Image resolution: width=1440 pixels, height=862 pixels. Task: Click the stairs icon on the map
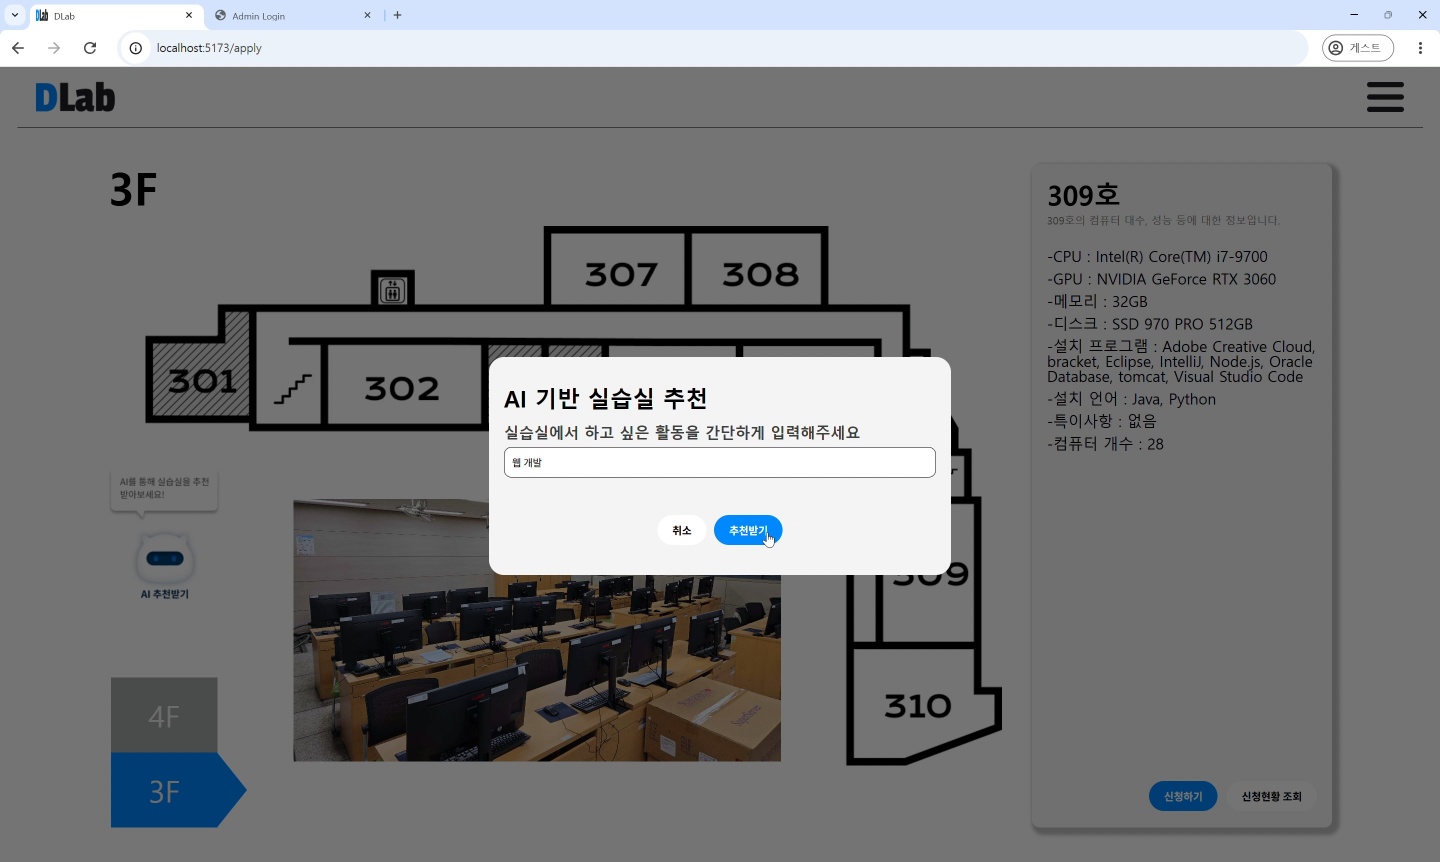pyautogui.click(x=293, y=388)
